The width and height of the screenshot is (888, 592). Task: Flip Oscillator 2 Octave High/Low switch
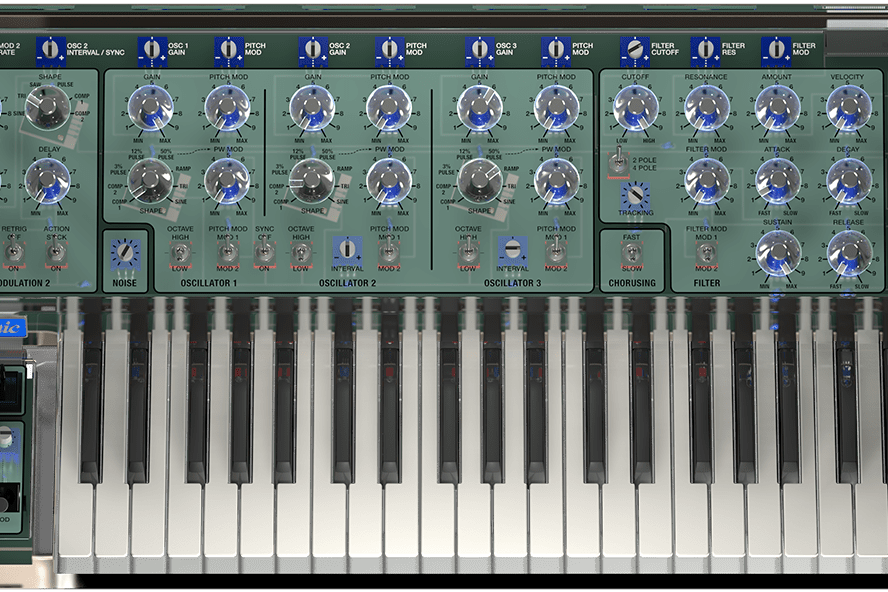tap(301, 253)
